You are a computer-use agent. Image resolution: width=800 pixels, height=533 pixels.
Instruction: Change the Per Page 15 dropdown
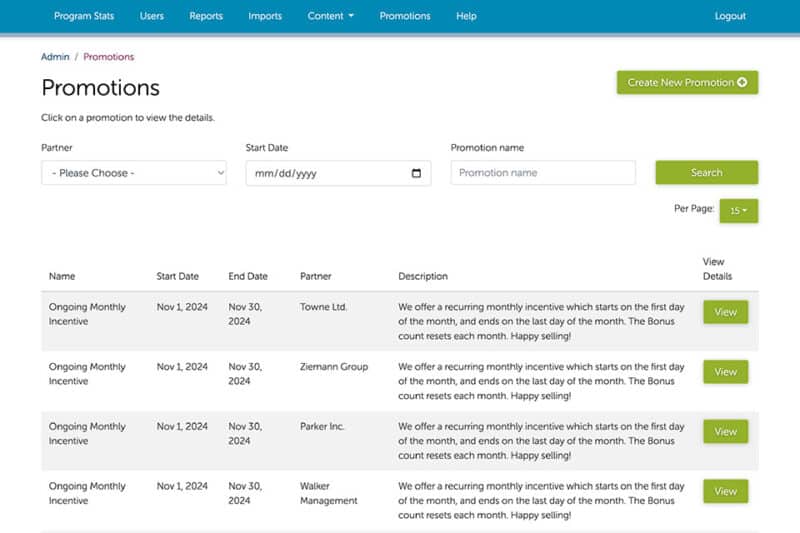(x=738, y=211)
